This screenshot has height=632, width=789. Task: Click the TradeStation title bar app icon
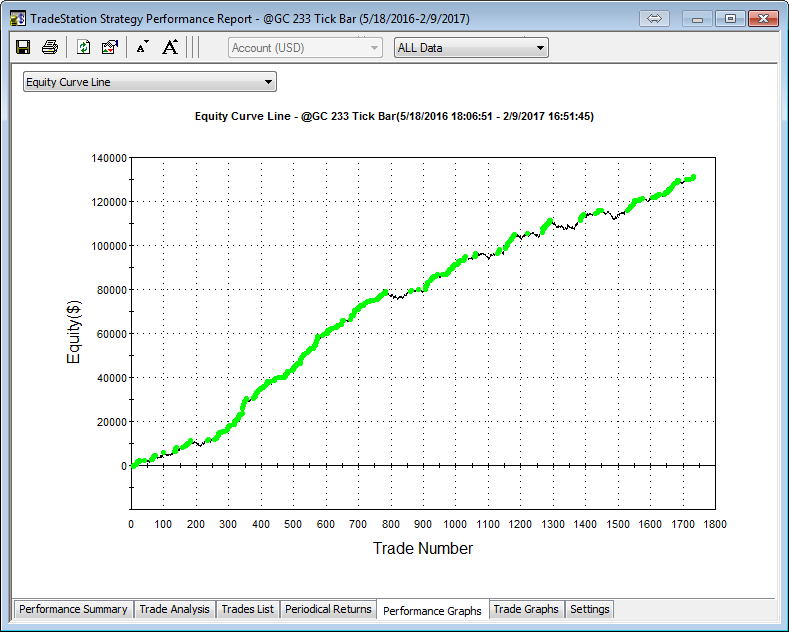(x=17, y=18)
